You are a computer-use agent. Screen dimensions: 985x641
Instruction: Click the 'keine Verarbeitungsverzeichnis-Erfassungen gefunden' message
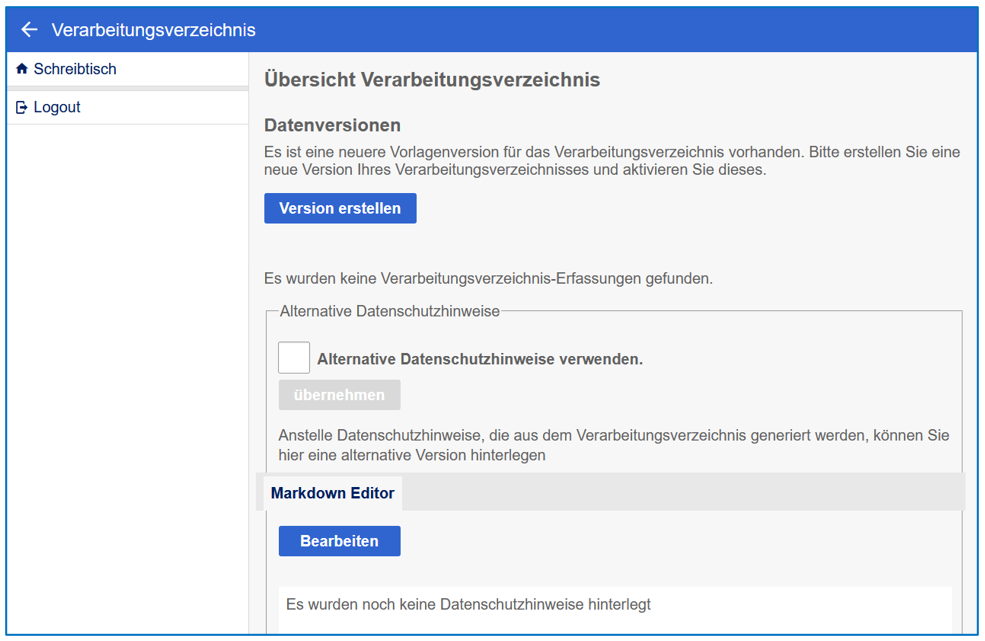(488, 278)
